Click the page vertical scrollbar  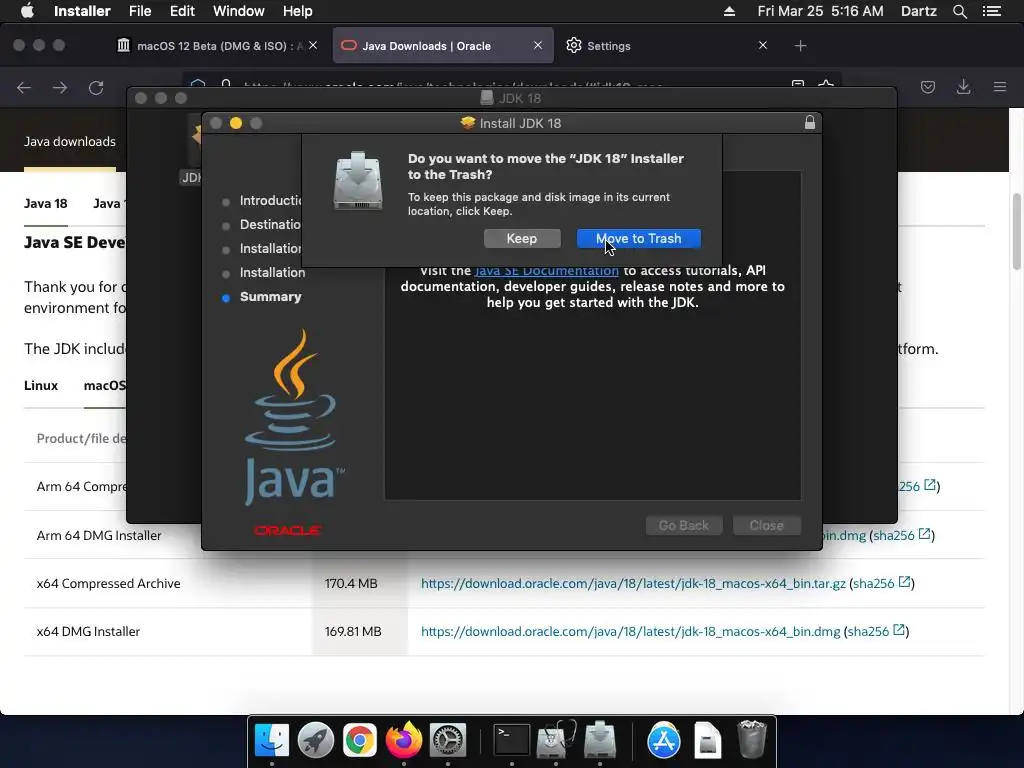[1016, 232]
